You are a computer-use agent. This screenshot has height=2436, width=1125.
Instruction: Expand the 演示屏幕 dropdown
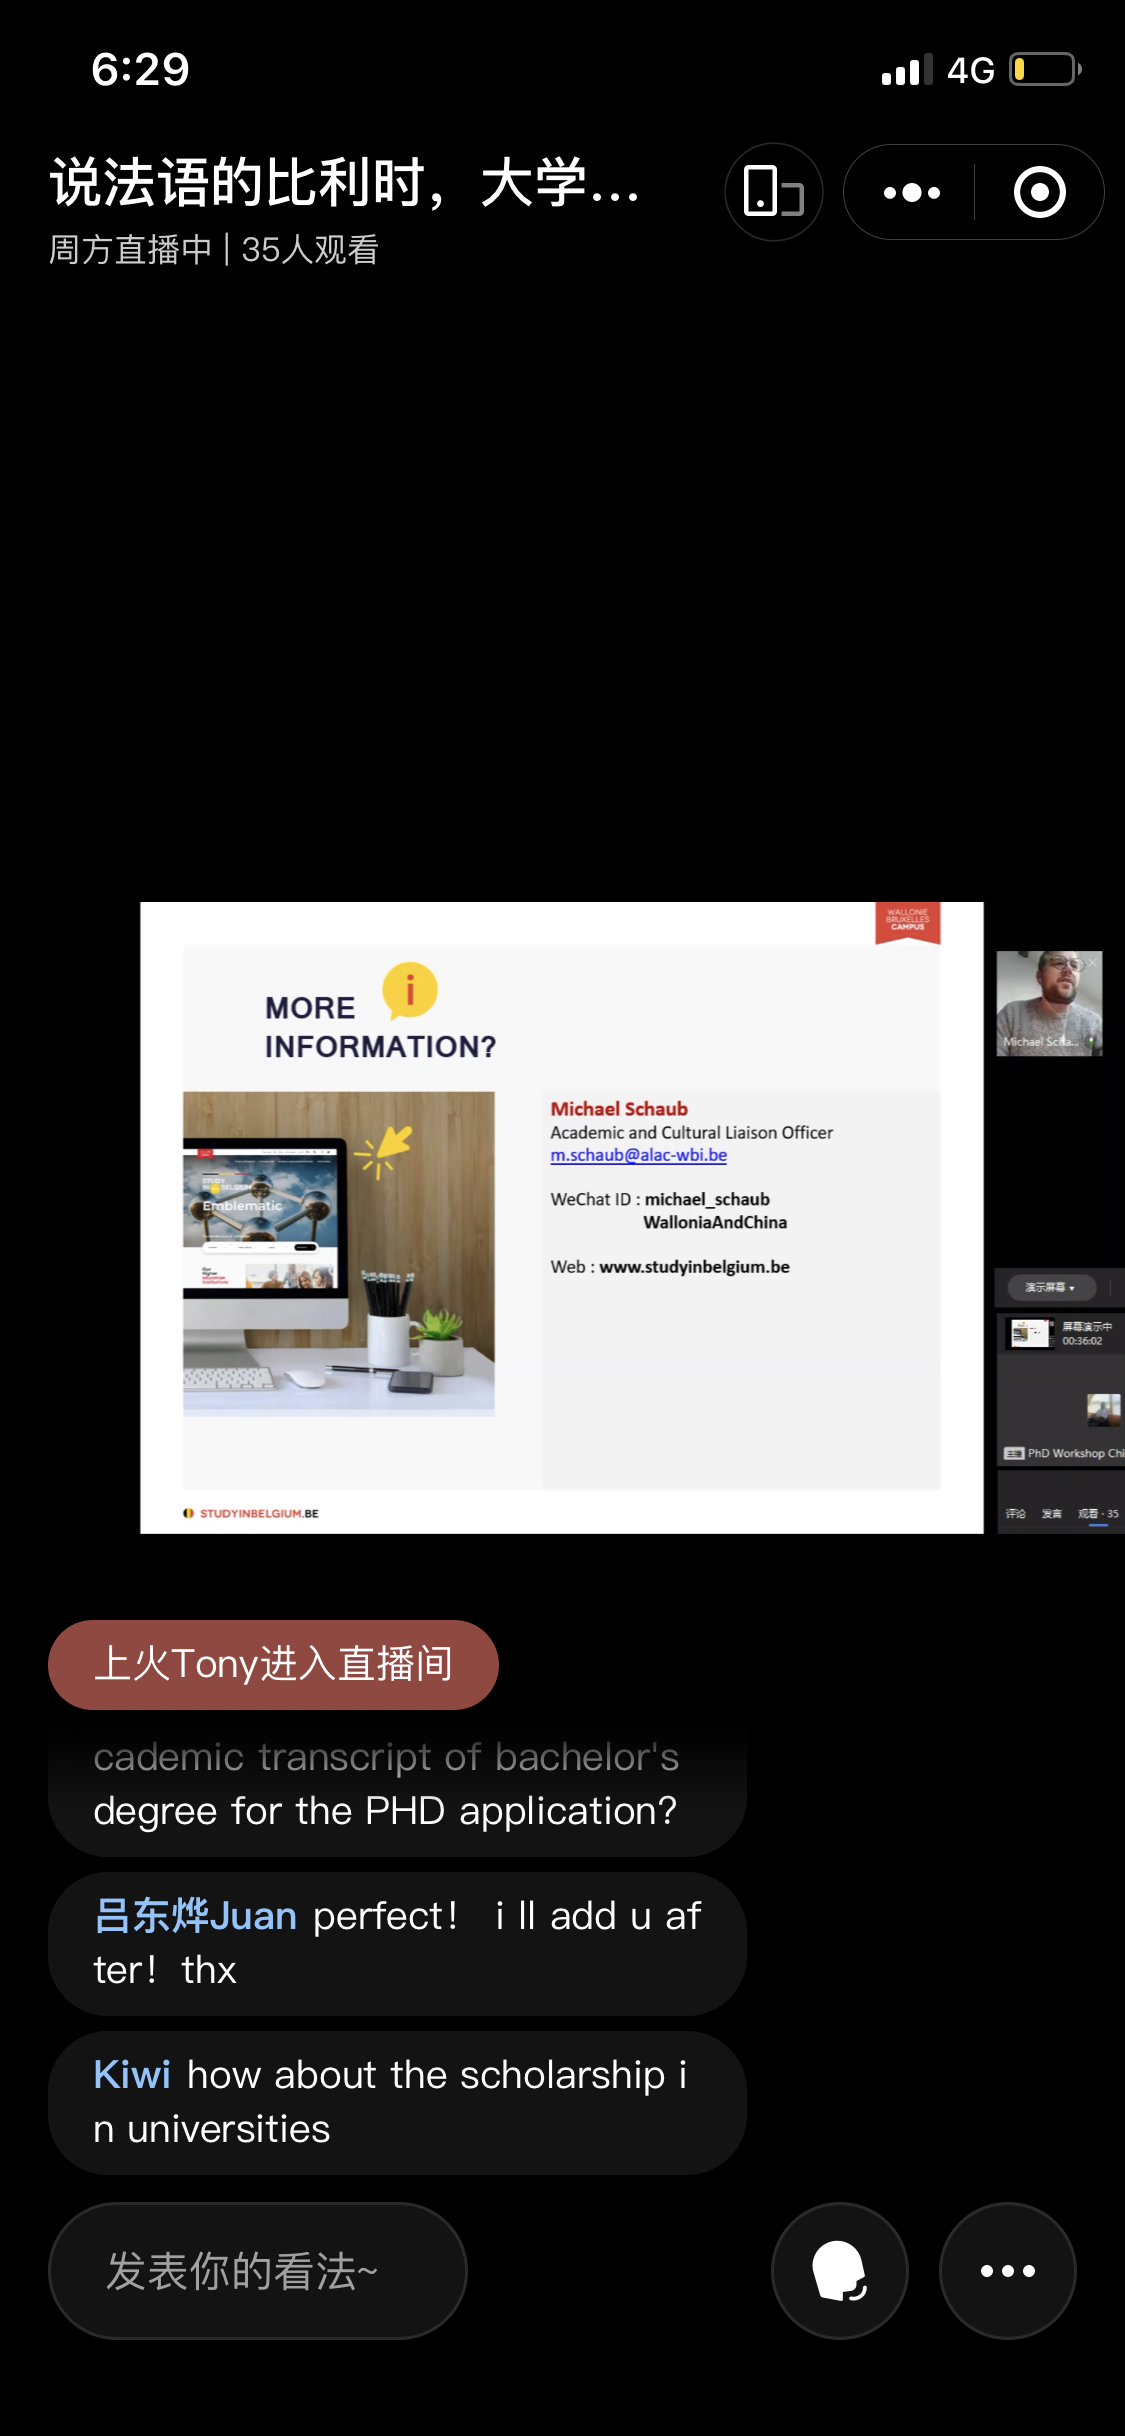tap(1050, 1288)
